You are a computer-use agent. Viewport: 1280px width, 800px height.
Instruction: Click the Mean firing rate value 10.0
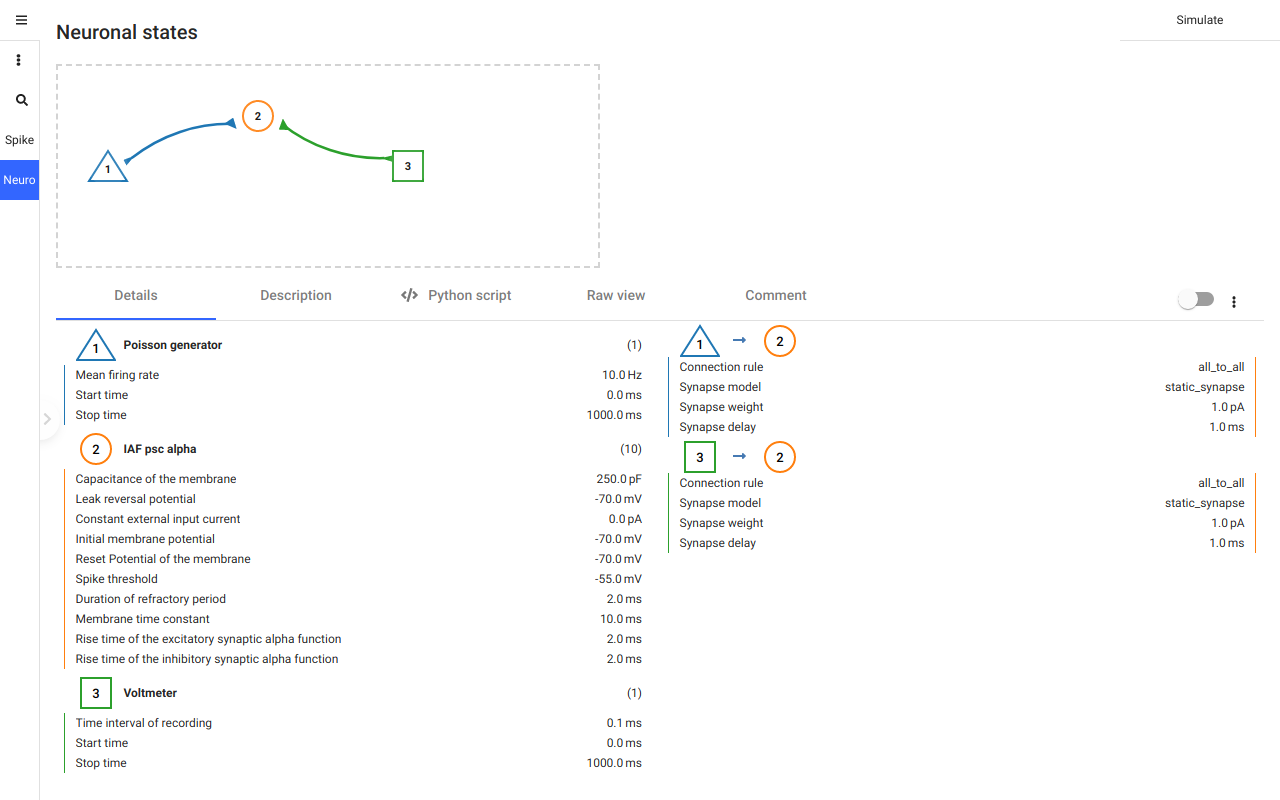click(612, 375)
